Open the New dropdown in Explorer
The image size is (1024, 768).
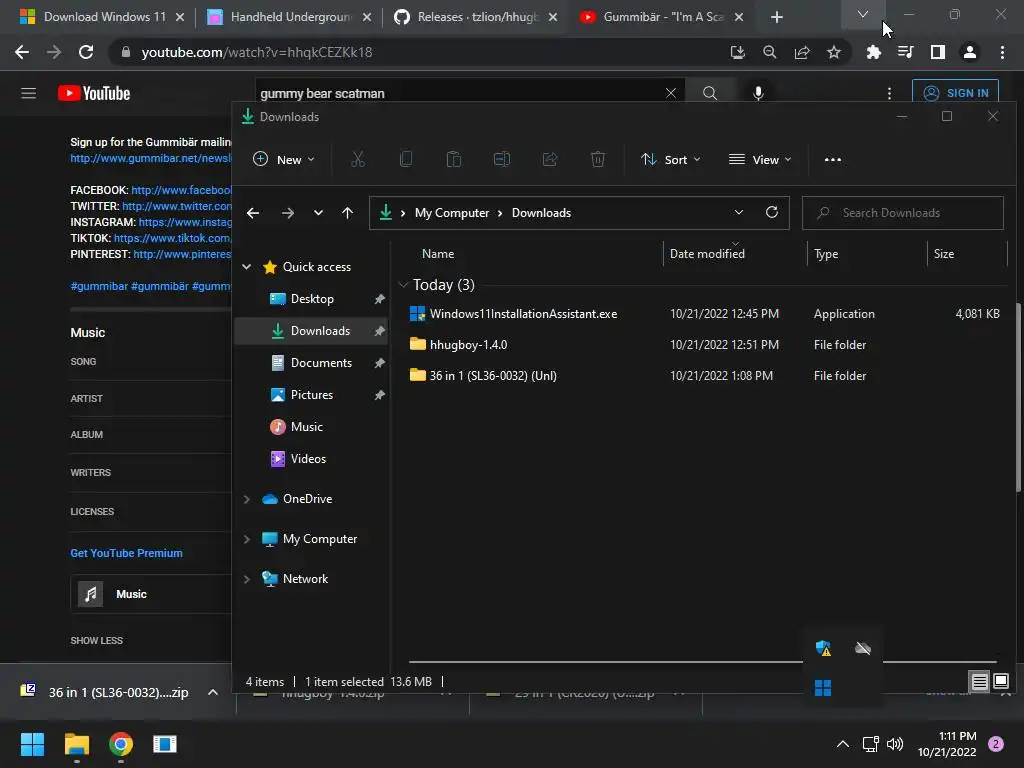coord(283,159)
